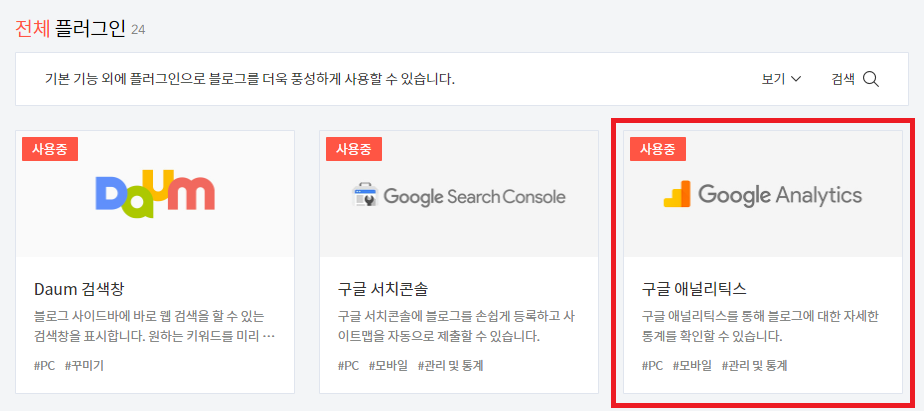Click #PC tag on Daum 검색창 card
Image resolution: width=924 pixels, height=411 pixels.
coord(45,366)
